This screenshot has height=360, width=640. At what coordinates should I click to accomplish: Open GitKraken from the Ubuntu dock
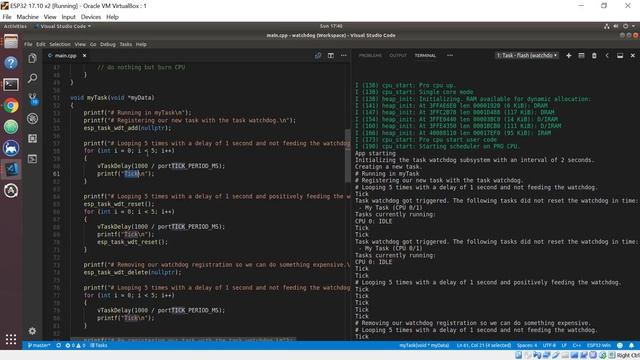11,148
